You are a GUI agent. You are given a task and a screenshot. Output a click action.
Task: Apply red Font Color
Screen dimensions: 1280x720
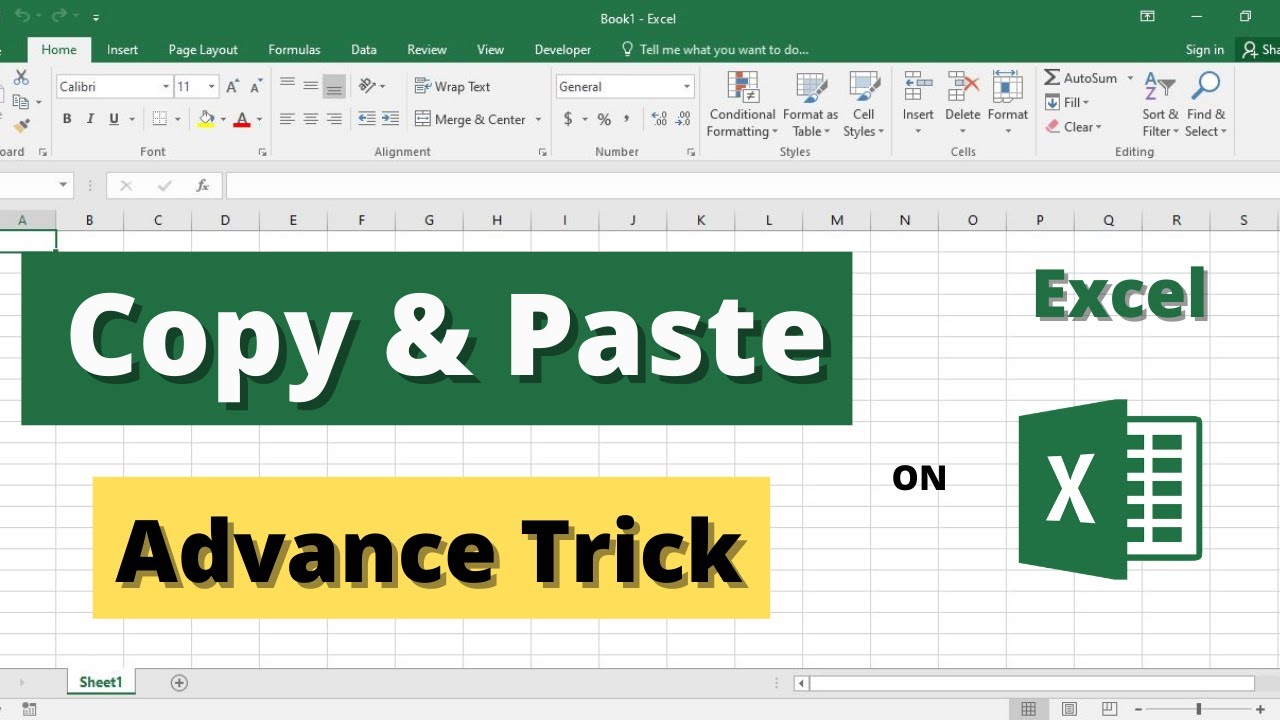click(241, 119)
